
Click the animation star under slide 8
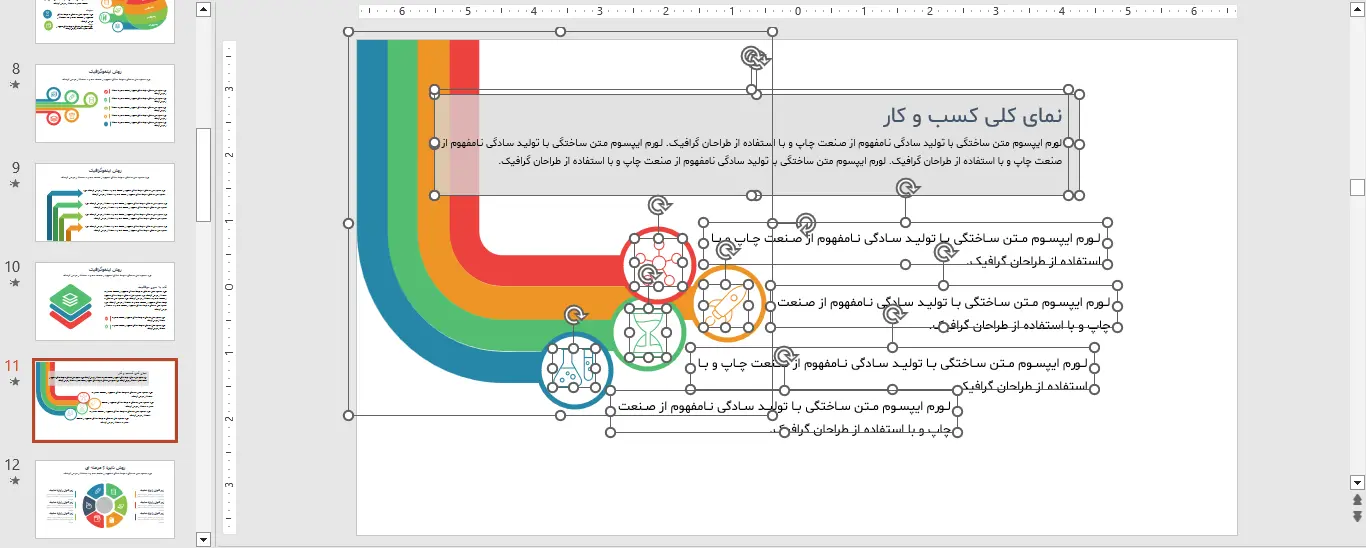[x=14, y=85]
